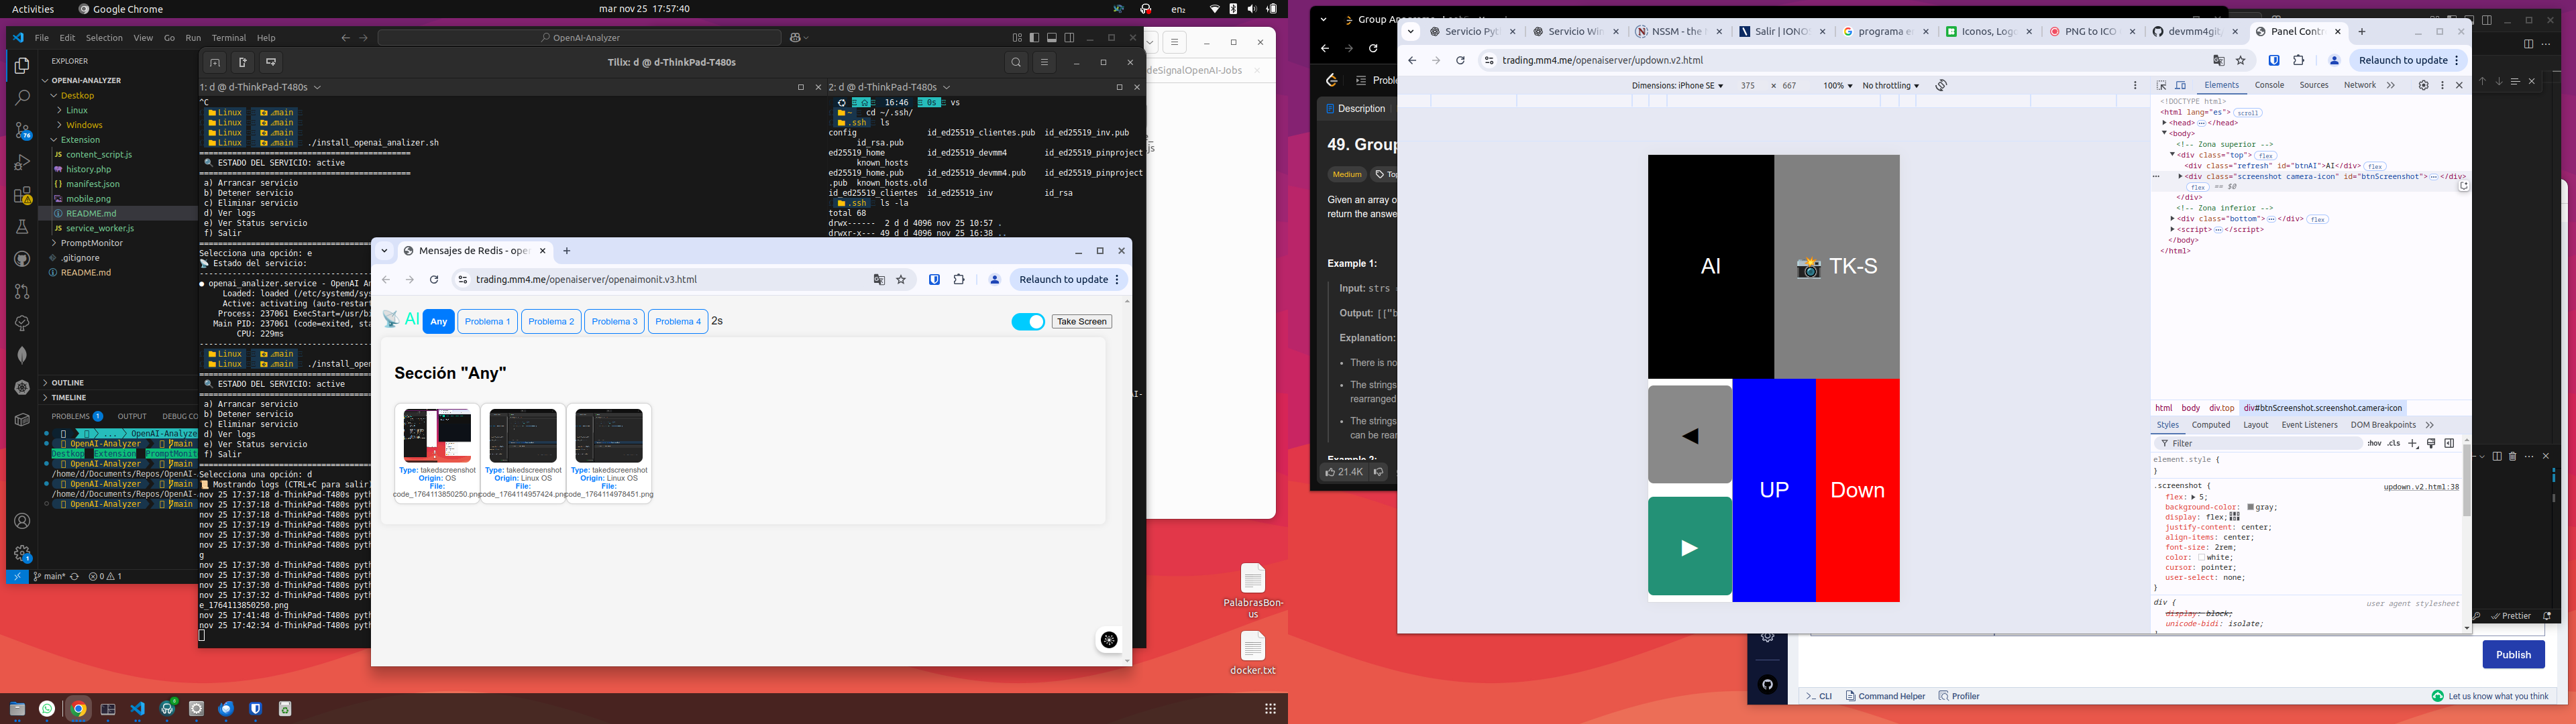
Task: Toggle the :hov element state button
Action: tap(2374, 444)
